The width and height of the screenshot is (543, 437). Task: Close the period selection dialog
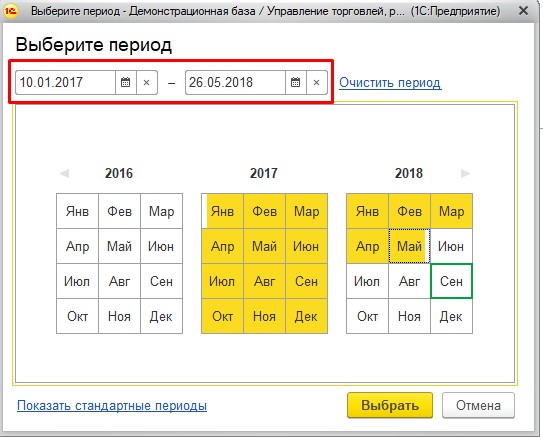tap(523, 11)
